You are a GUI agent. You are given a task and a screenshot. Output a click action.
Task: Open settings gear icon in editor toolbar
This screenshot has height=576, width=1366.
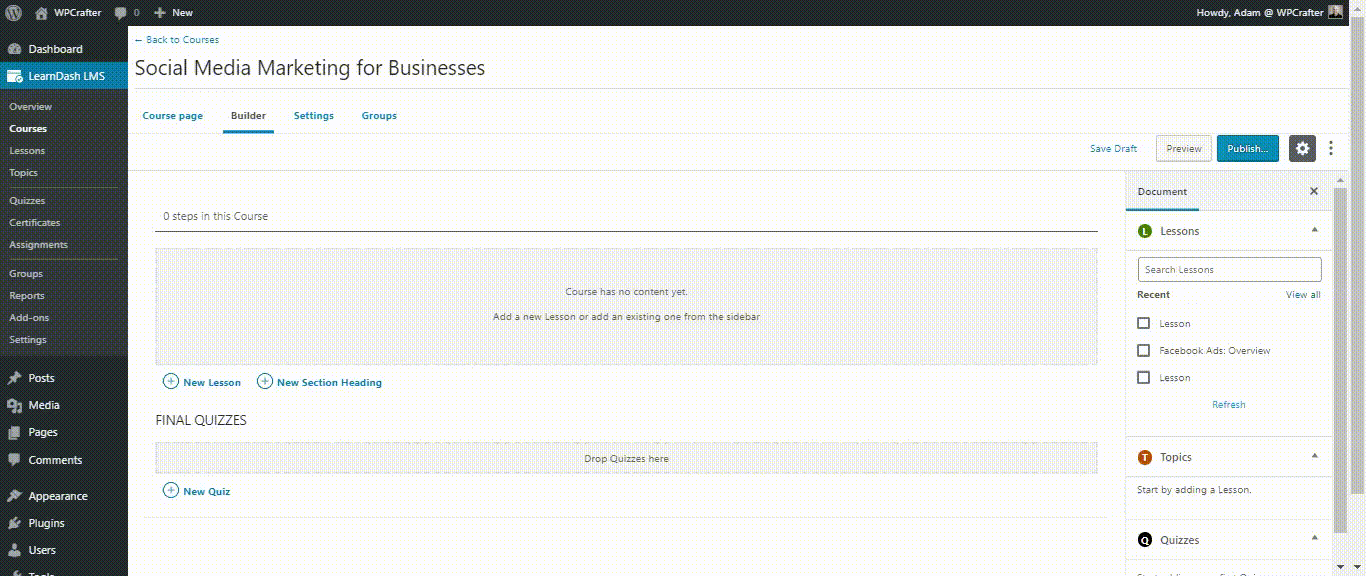click(x=1302, y=148)
